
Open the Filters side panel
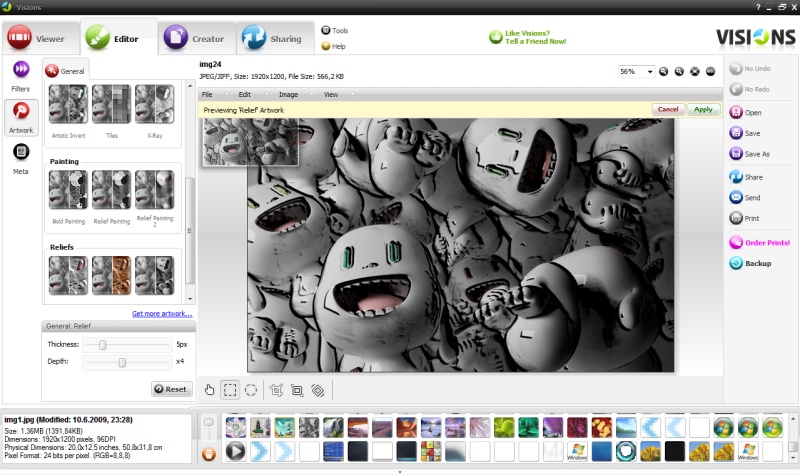21,77
